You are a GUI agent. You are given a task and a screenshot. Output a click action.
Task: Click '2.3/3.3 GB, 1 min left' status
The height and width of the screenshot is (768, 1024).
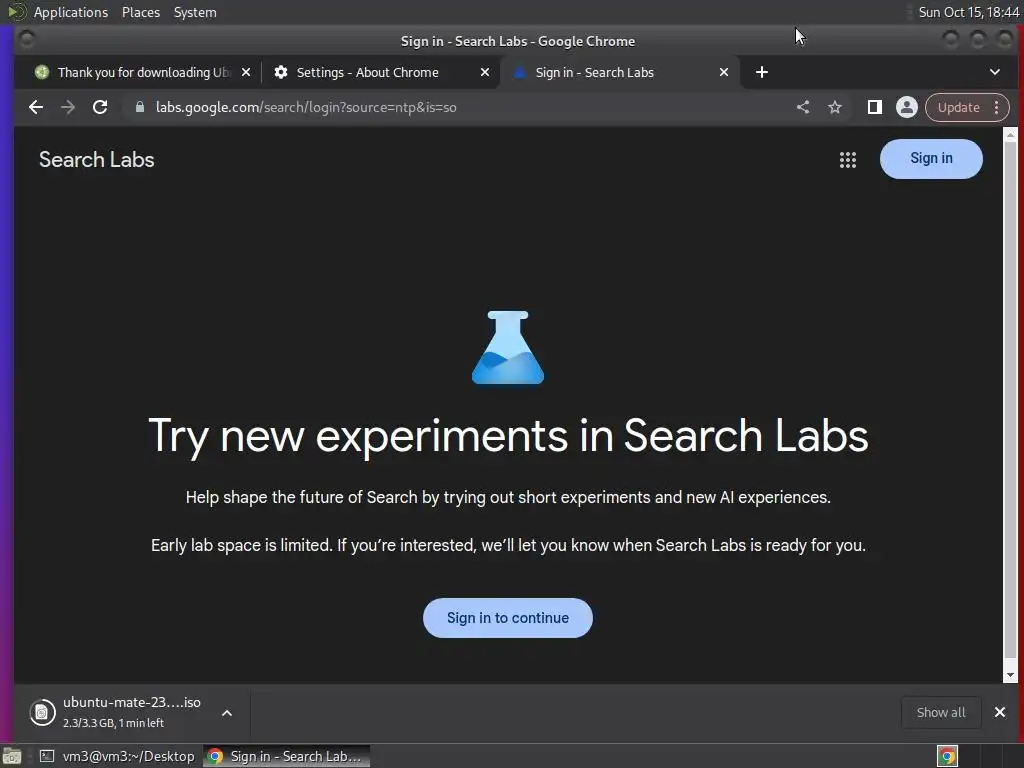[x=114, y=723]
